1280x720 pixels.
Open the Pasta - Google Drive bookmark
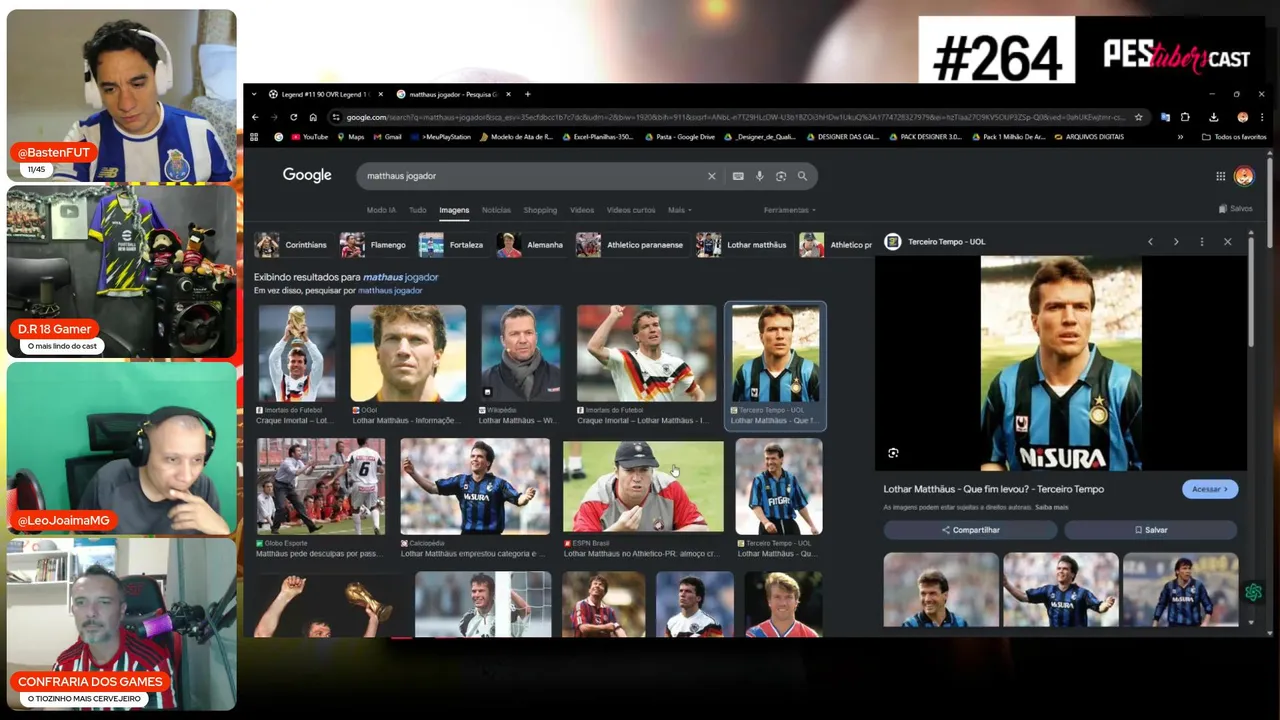[x=679, y=137]
